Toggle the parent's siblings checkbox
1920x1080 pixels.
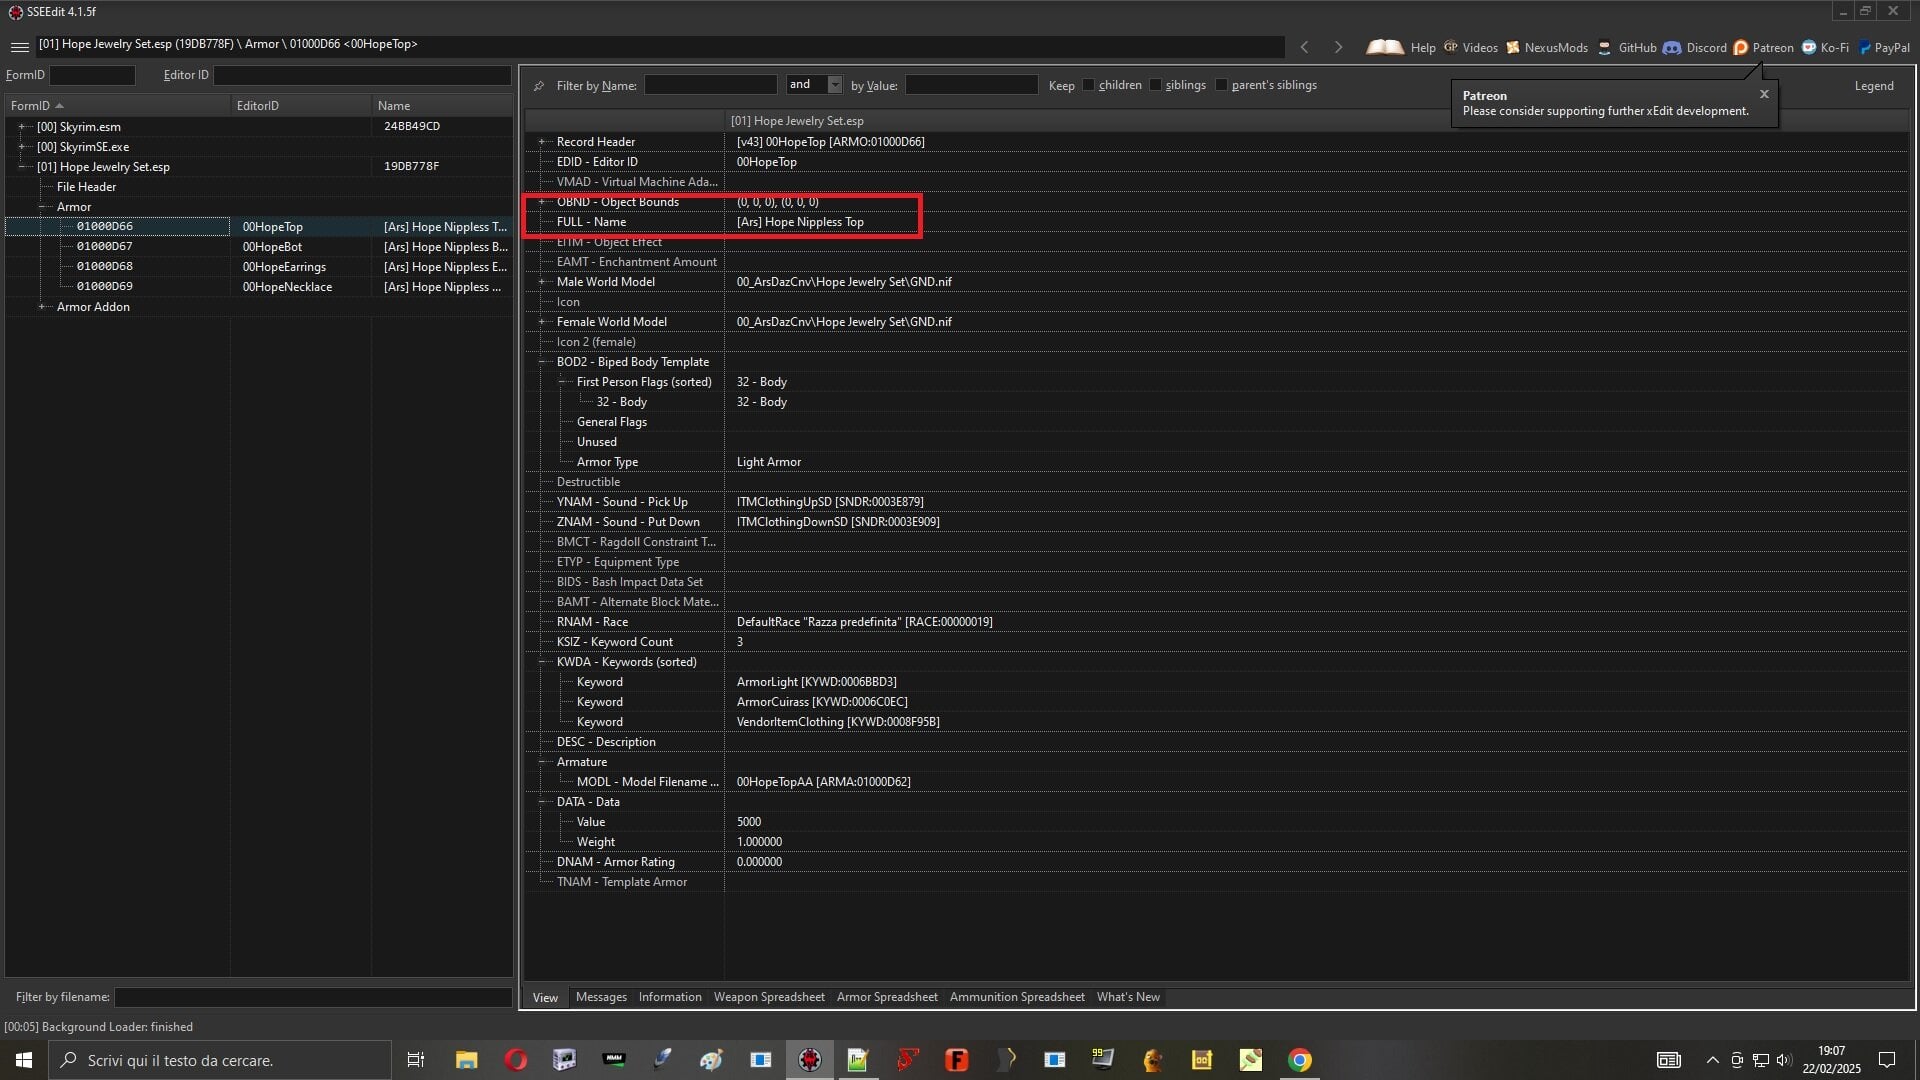click(1221, 85)
